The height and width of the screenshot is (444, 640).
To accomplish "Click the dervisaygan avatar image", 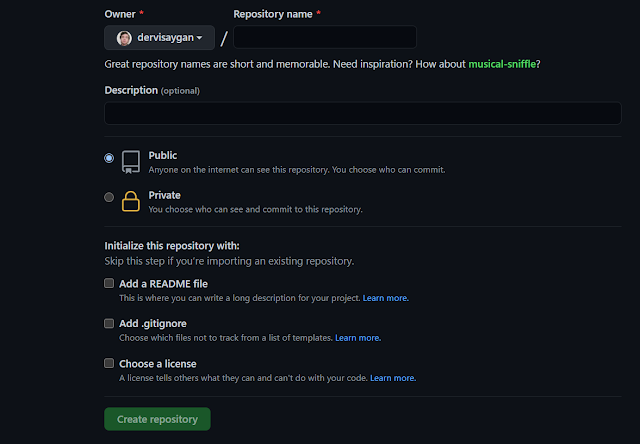I will 124,38.
